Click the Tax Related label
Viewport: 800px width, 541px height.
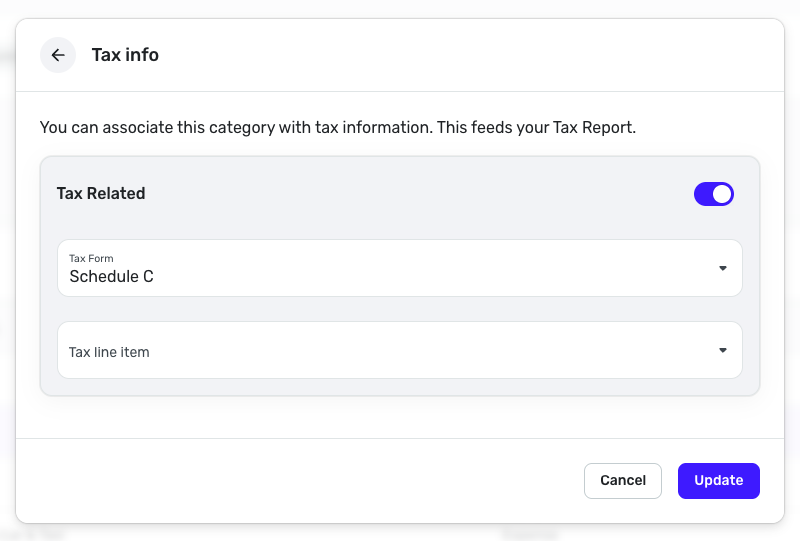(x=101, y=194)
